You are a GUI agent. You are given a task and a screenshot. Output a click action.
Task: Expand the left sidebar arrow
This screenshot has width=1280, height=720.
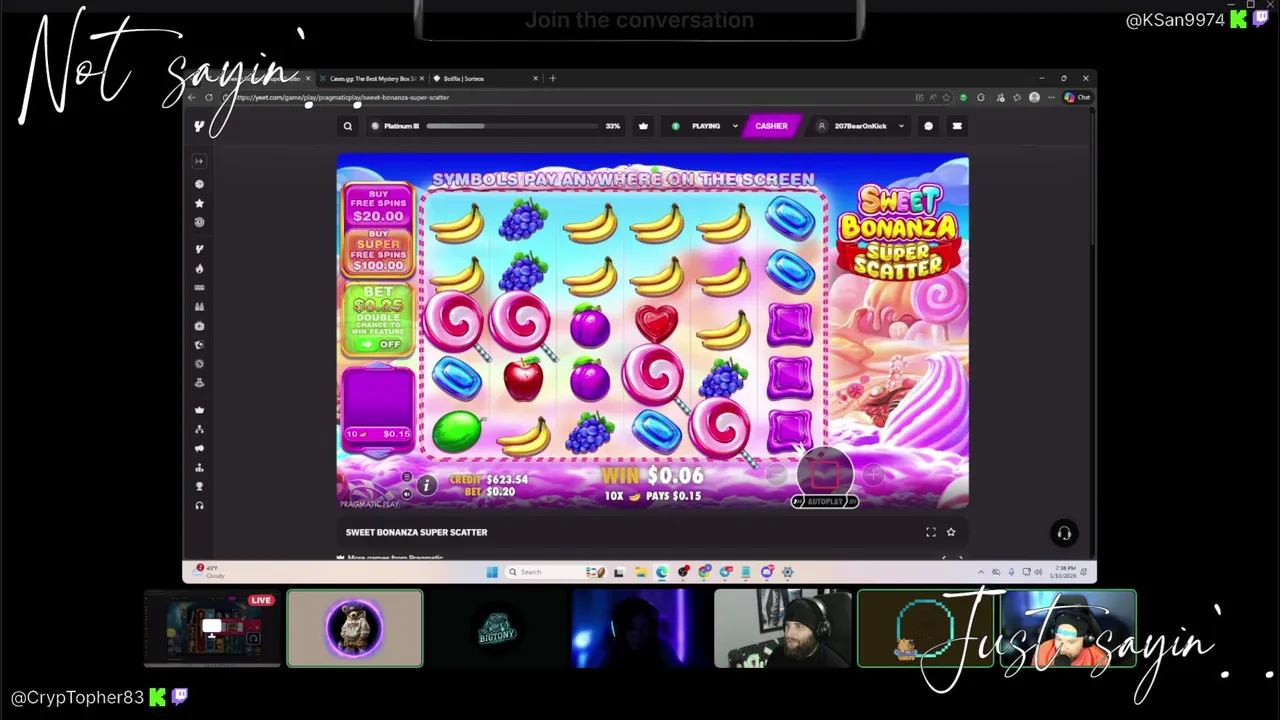tap(199, 161)
